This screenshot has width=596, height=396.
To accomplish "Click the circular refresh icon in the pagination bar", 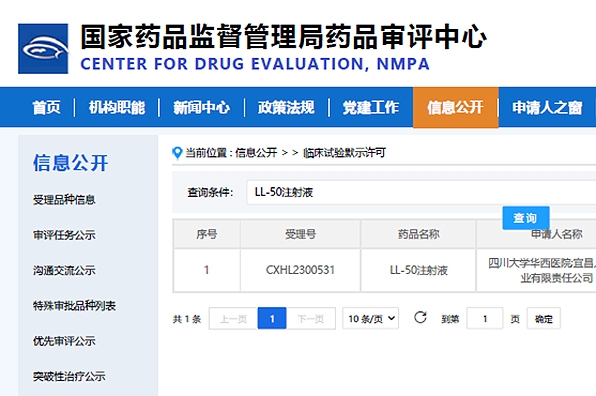I will 420,317.
